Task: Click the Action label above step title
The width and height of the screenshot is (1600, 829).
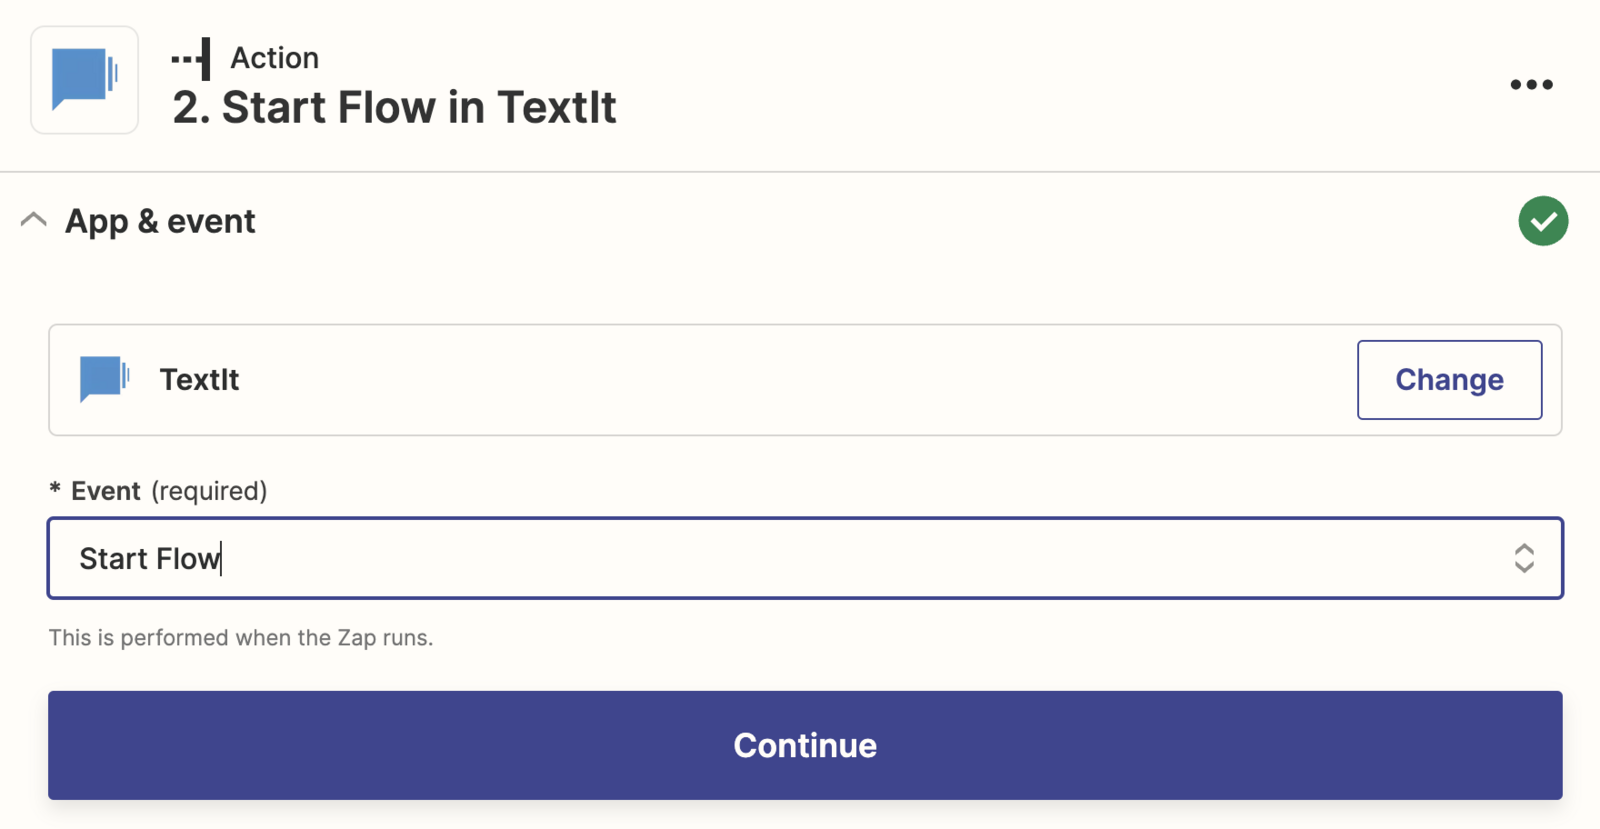Action: (275, 58)
